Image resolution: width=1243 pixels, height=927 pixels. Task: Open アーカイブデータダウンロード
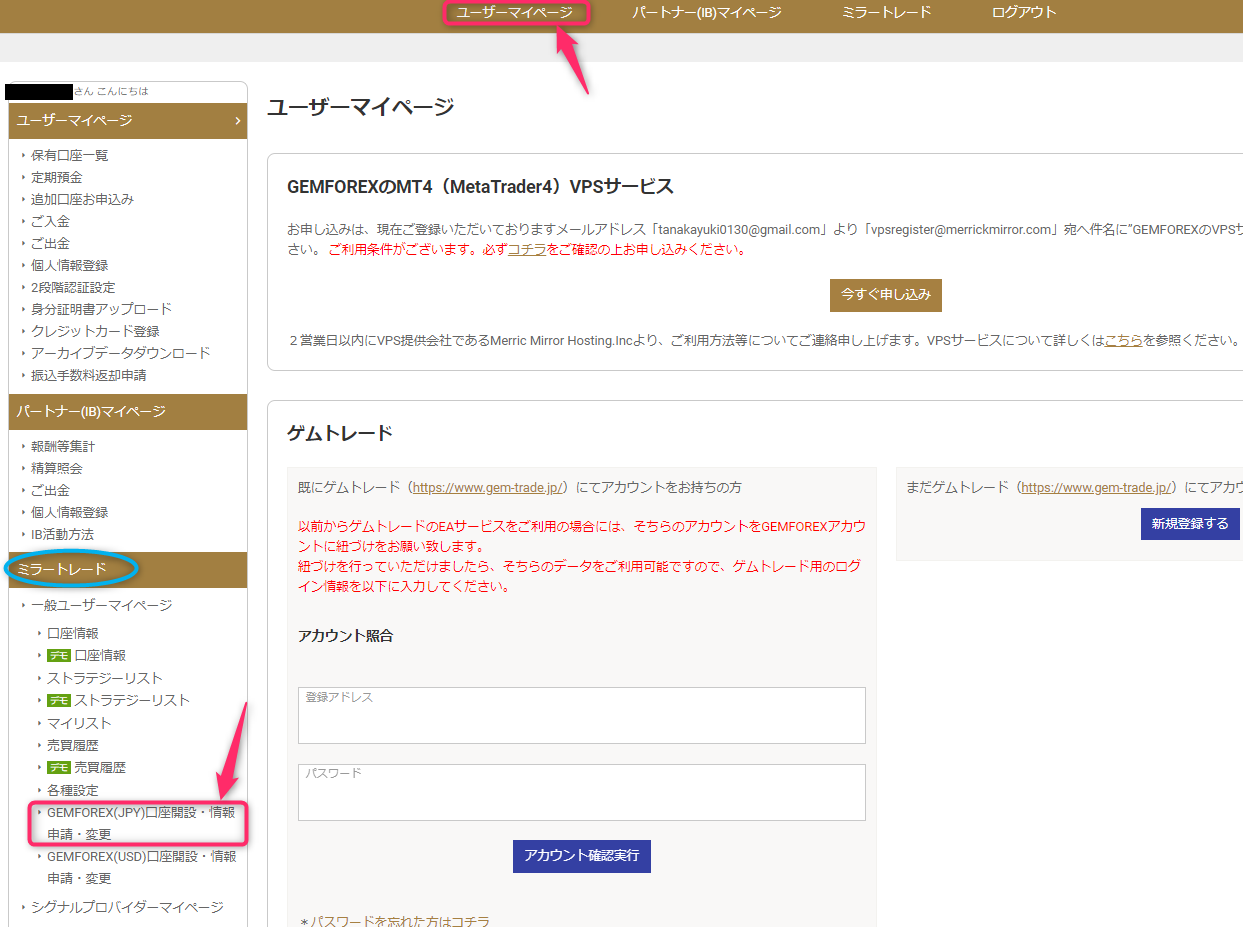(x=121, y=353)
